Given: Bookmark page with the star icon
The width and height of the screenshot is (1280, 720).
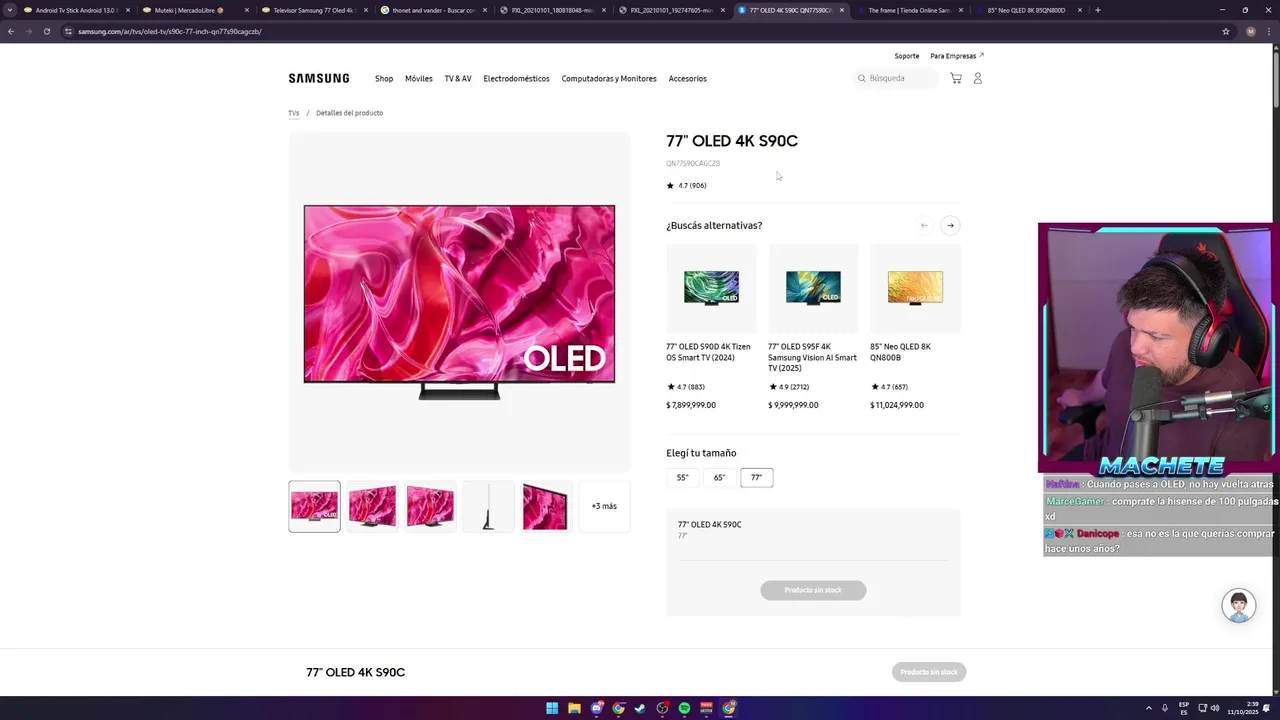Looking at the screenshot, I should point(1226,31).
